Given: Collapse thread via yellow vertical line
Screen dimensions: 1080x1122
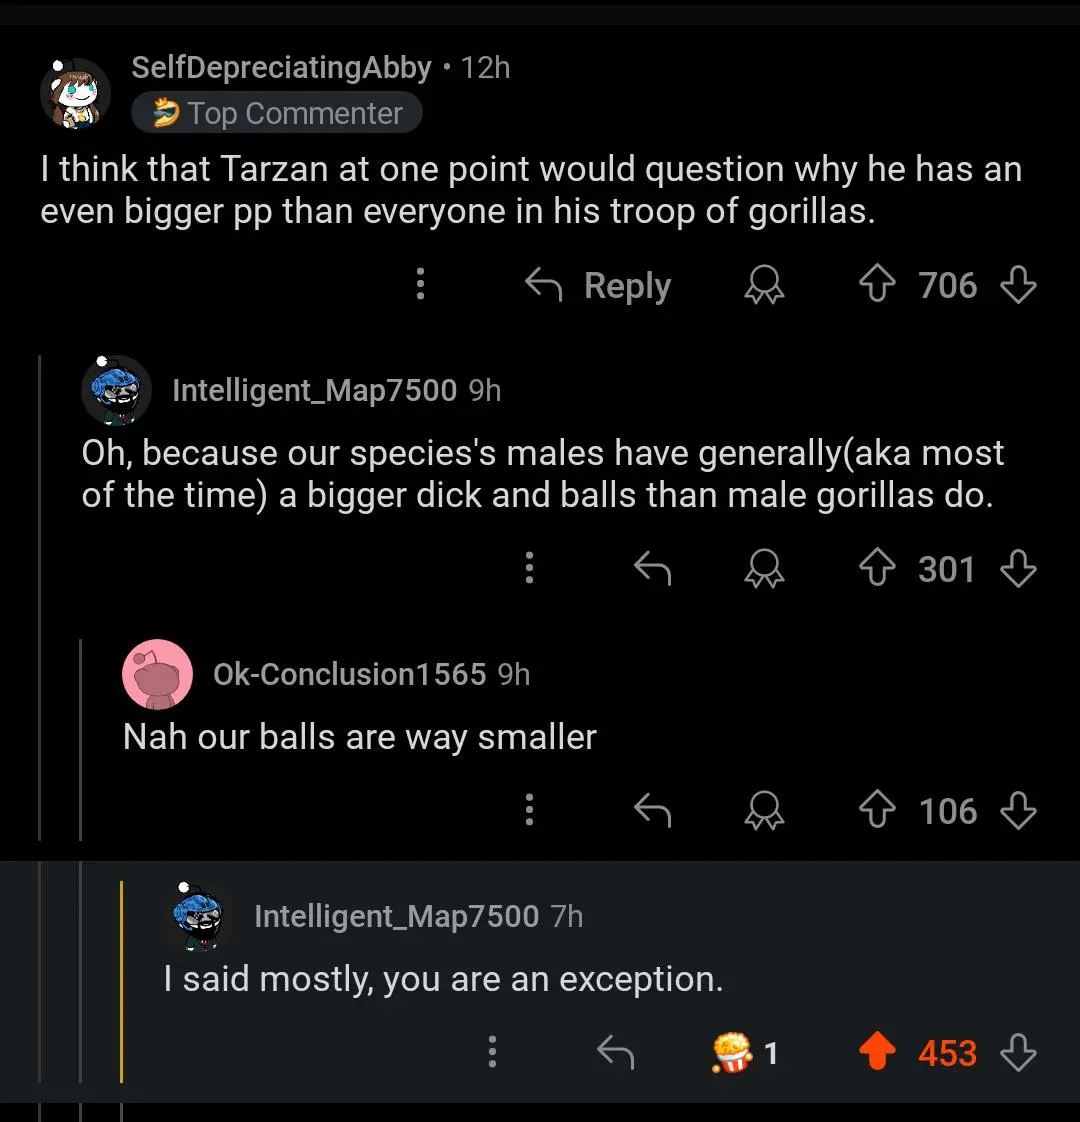Looking at the screenshot, I should pyautogui.click(x=121, y=980).
